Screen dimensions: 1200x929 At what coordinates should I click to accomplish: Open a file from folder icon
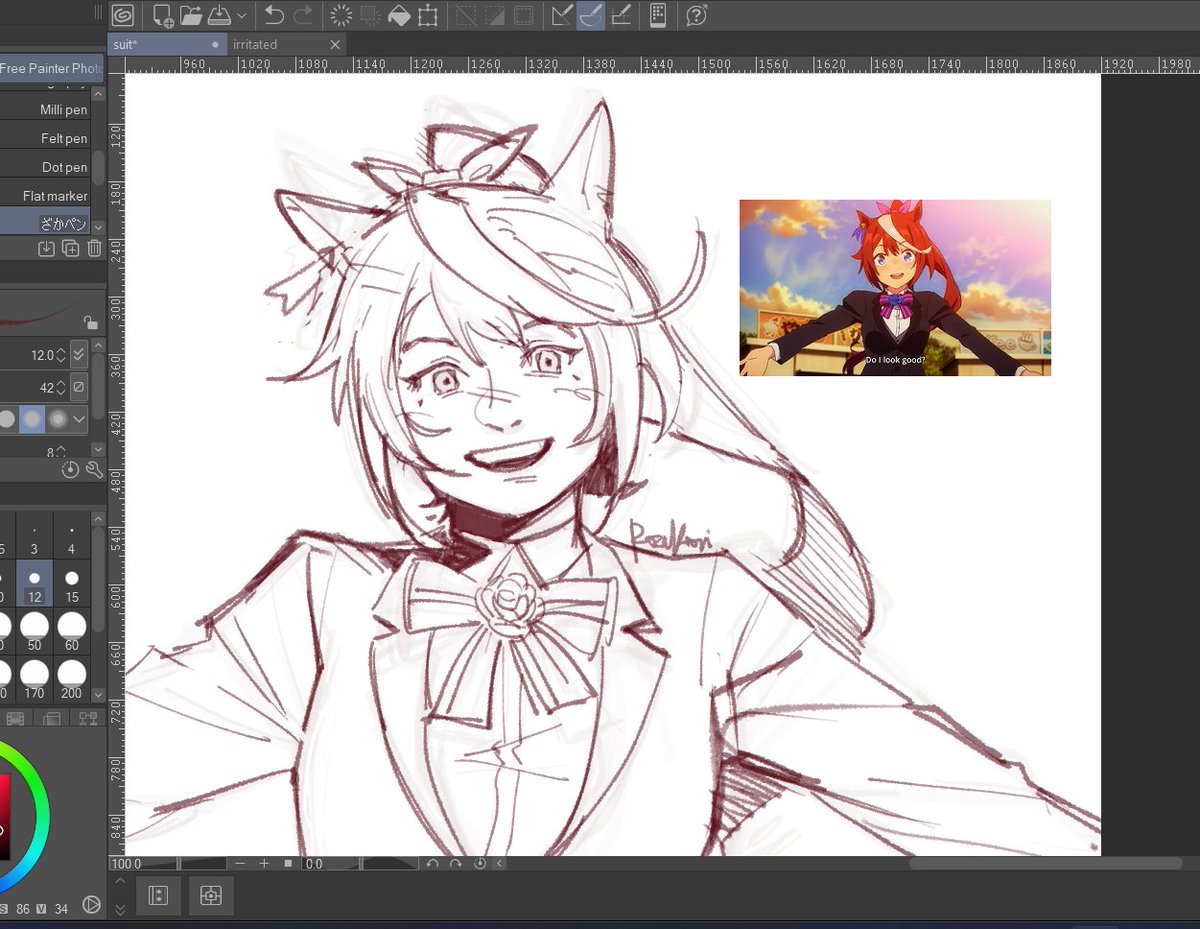point(191,15)
